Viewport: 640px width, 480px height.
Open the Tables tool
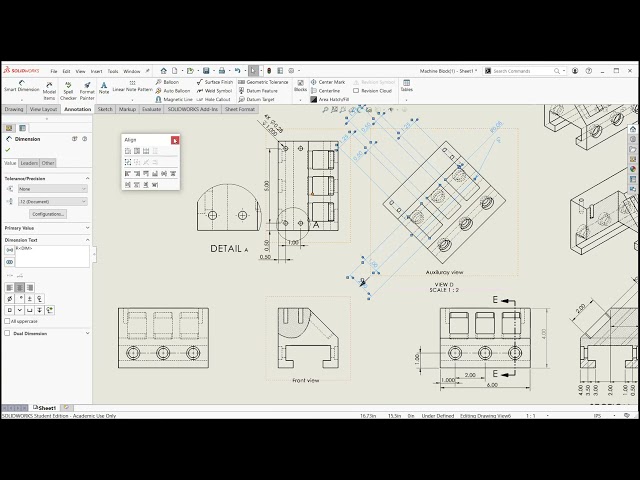coord(407,86)
